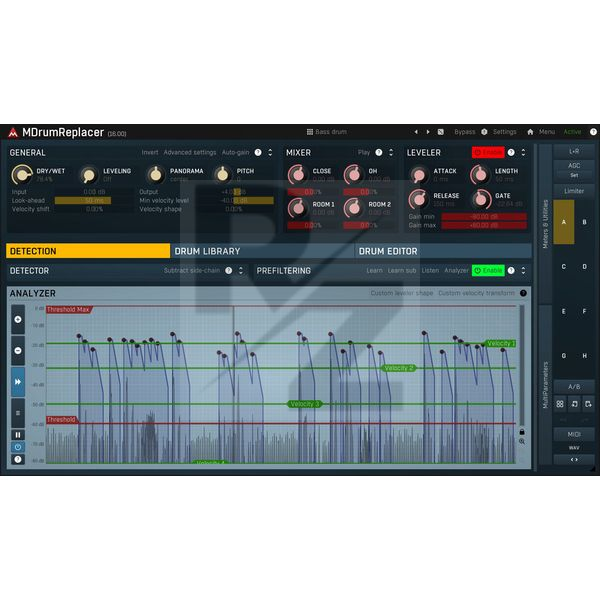Go to the previous preset arrow

pos(416,131)
